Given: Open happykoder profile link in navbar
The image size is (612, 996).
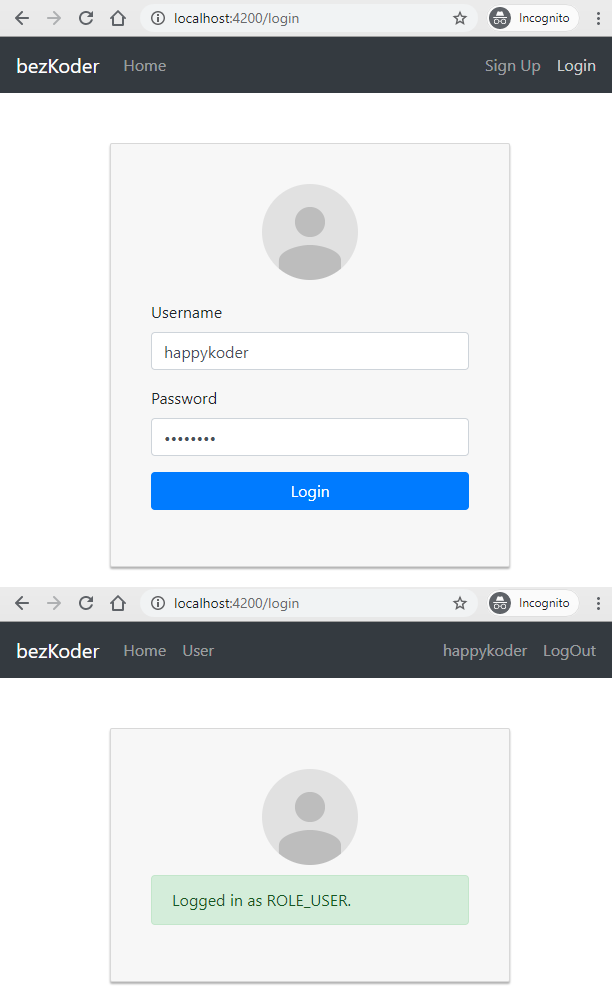Looking at the screenshot, I should point(485,650).
